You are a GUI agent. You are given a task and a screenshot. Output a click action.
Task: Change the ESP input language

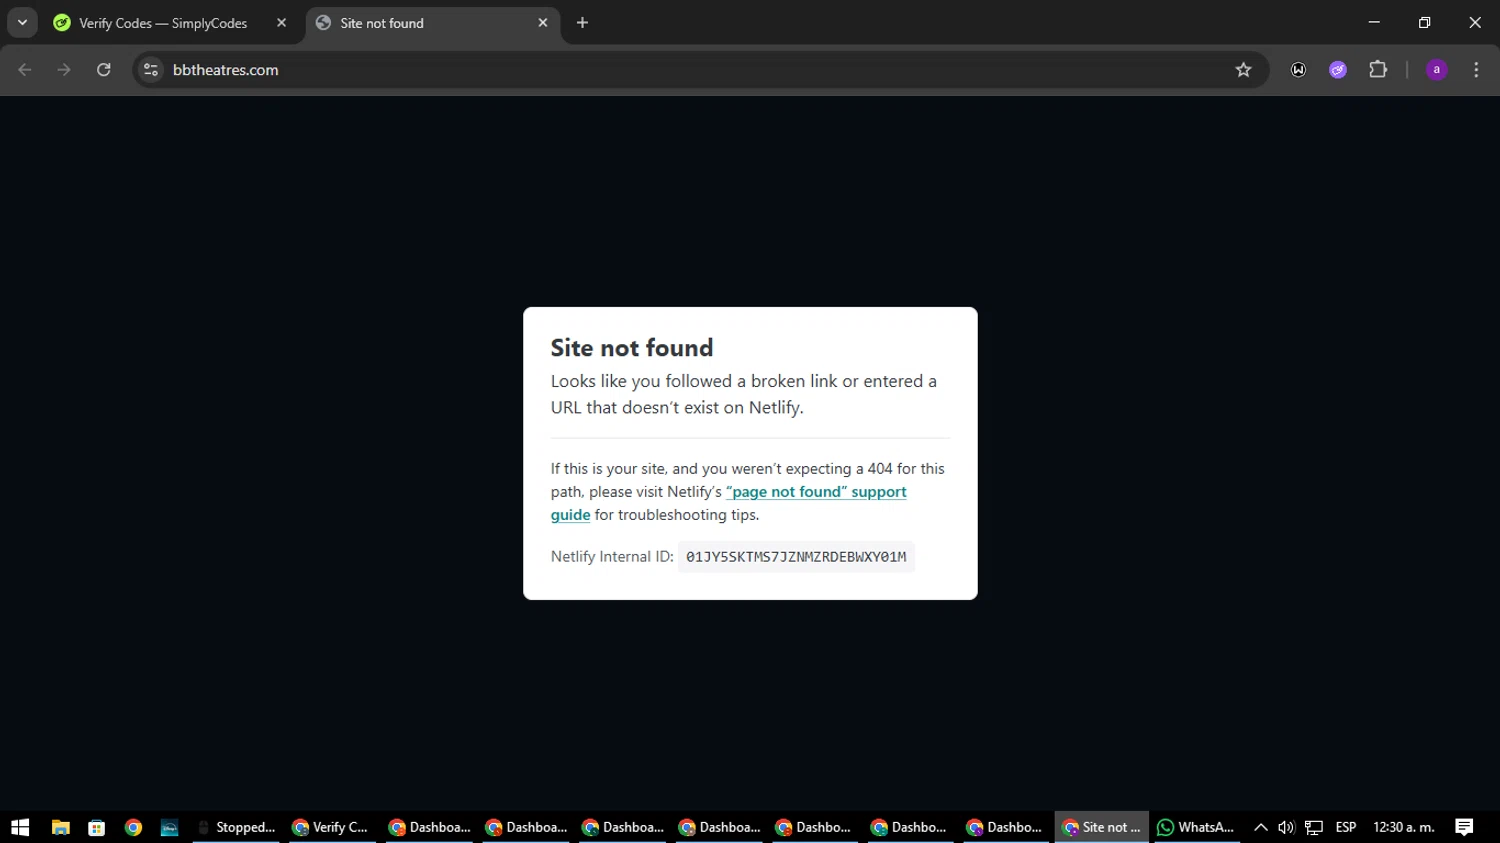1346,827
